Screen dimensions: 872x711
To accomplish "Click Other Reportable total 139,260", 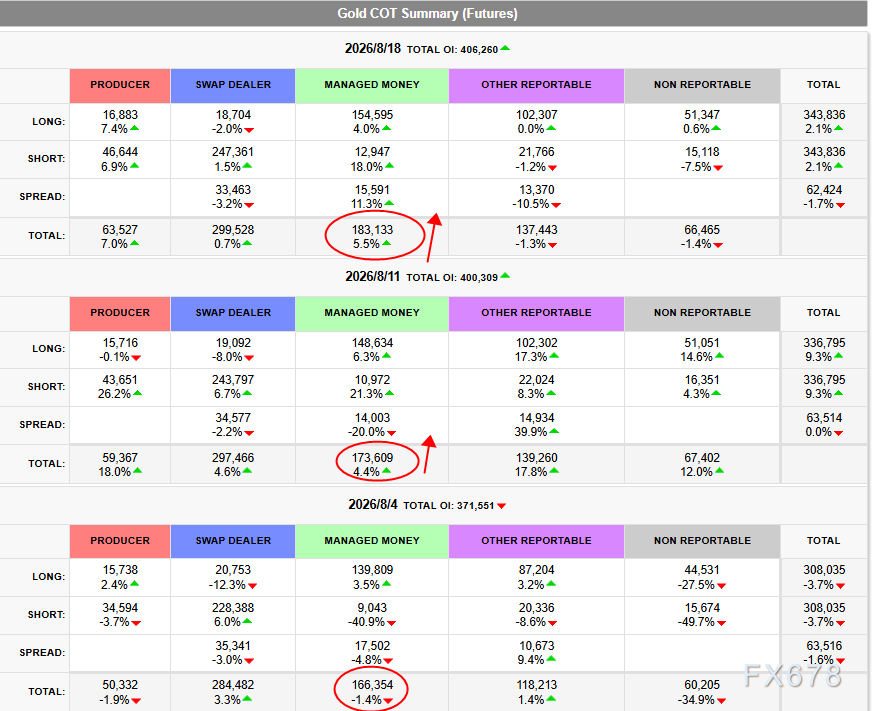I will (536, 458).
